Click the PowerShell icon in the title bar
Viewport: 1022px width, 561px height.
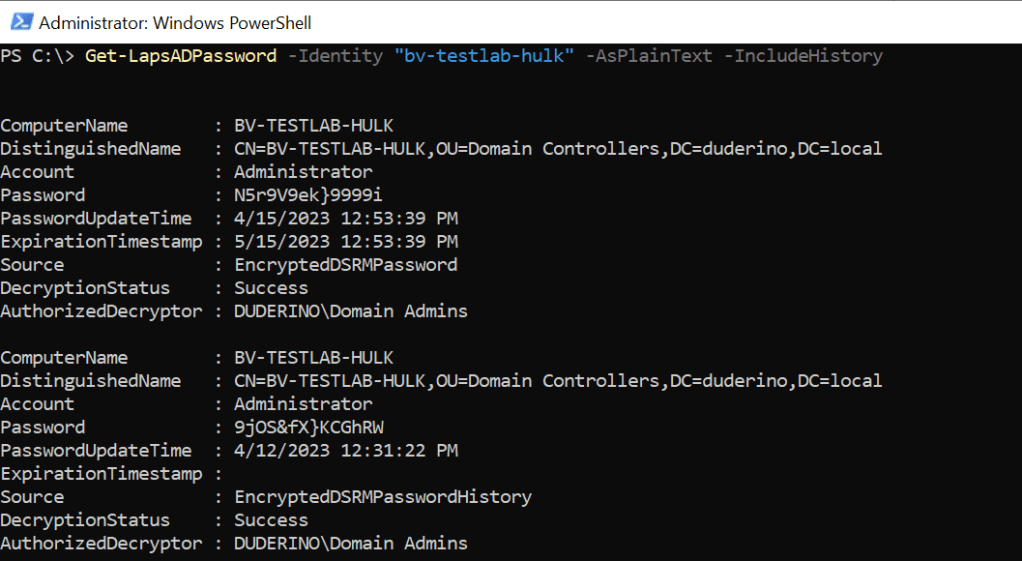click(x=18, y=21)
